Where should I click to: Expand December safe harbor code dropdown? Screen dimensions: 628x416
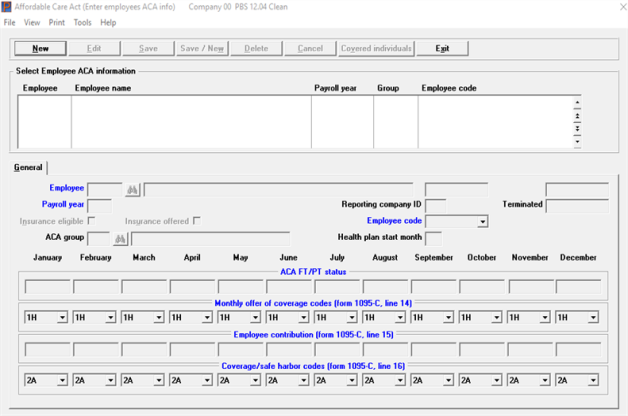(593, 380)
